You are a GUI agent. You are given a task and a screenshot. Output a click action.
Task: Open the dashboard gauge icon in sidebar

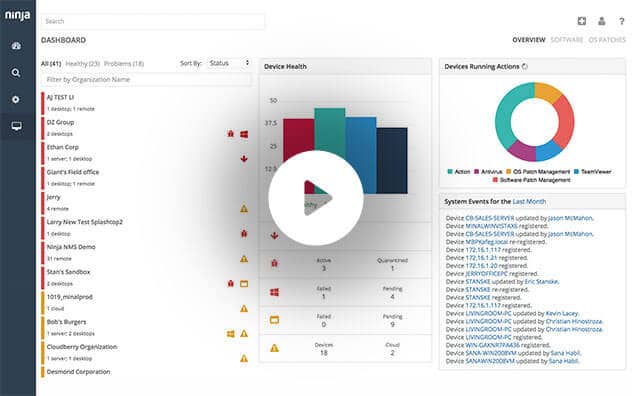(x=16, y=46)
